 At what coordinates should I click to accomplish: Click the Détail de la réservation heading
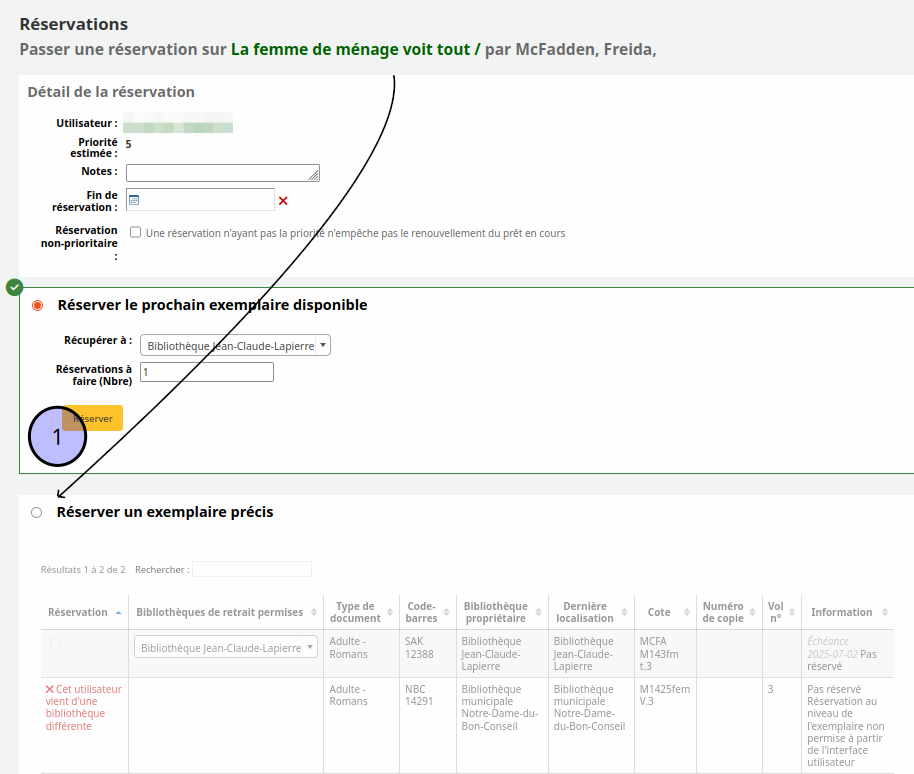(x=111, y=92)
